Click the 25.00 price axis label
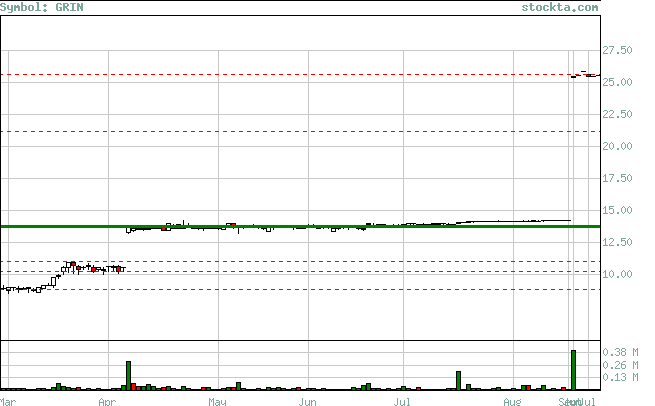The image size is (655, 406). (x=617, y=82)
